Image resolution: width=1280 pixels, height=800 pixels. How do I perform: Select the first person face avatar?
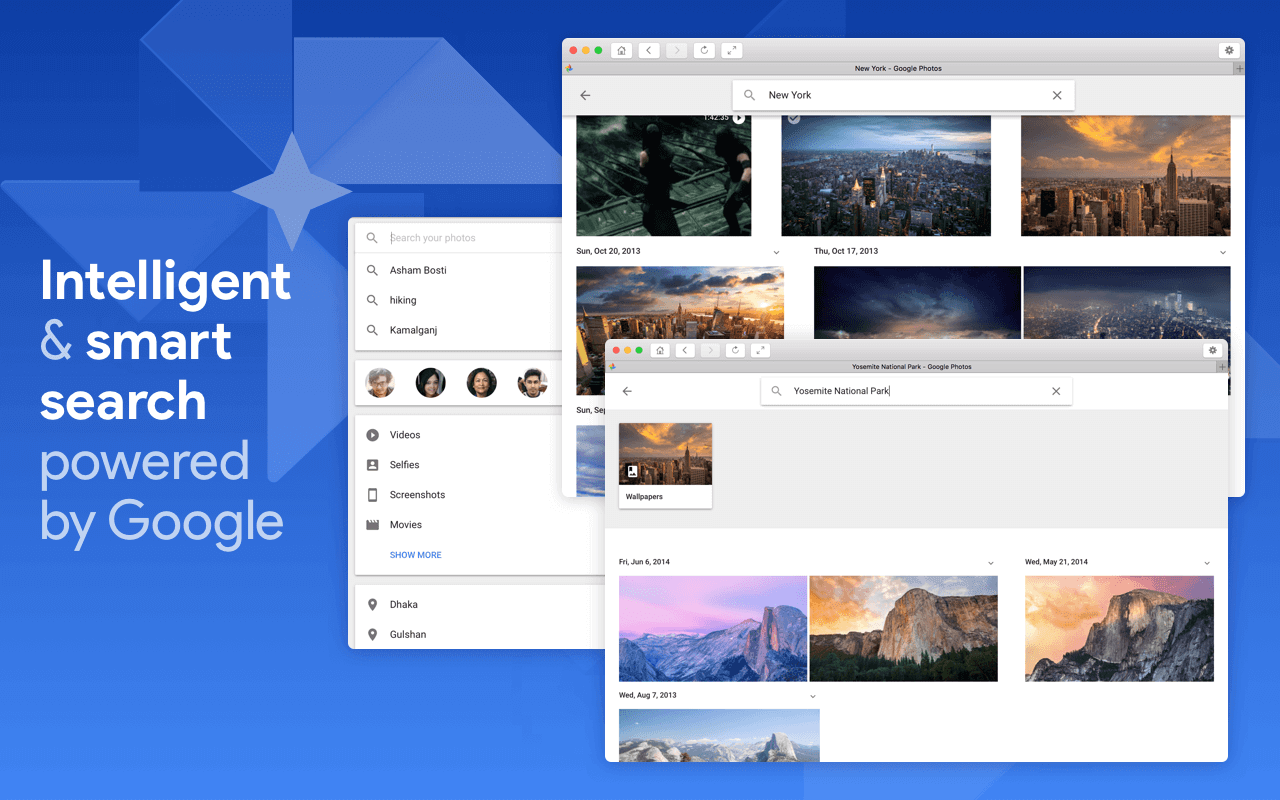point(380,382)
